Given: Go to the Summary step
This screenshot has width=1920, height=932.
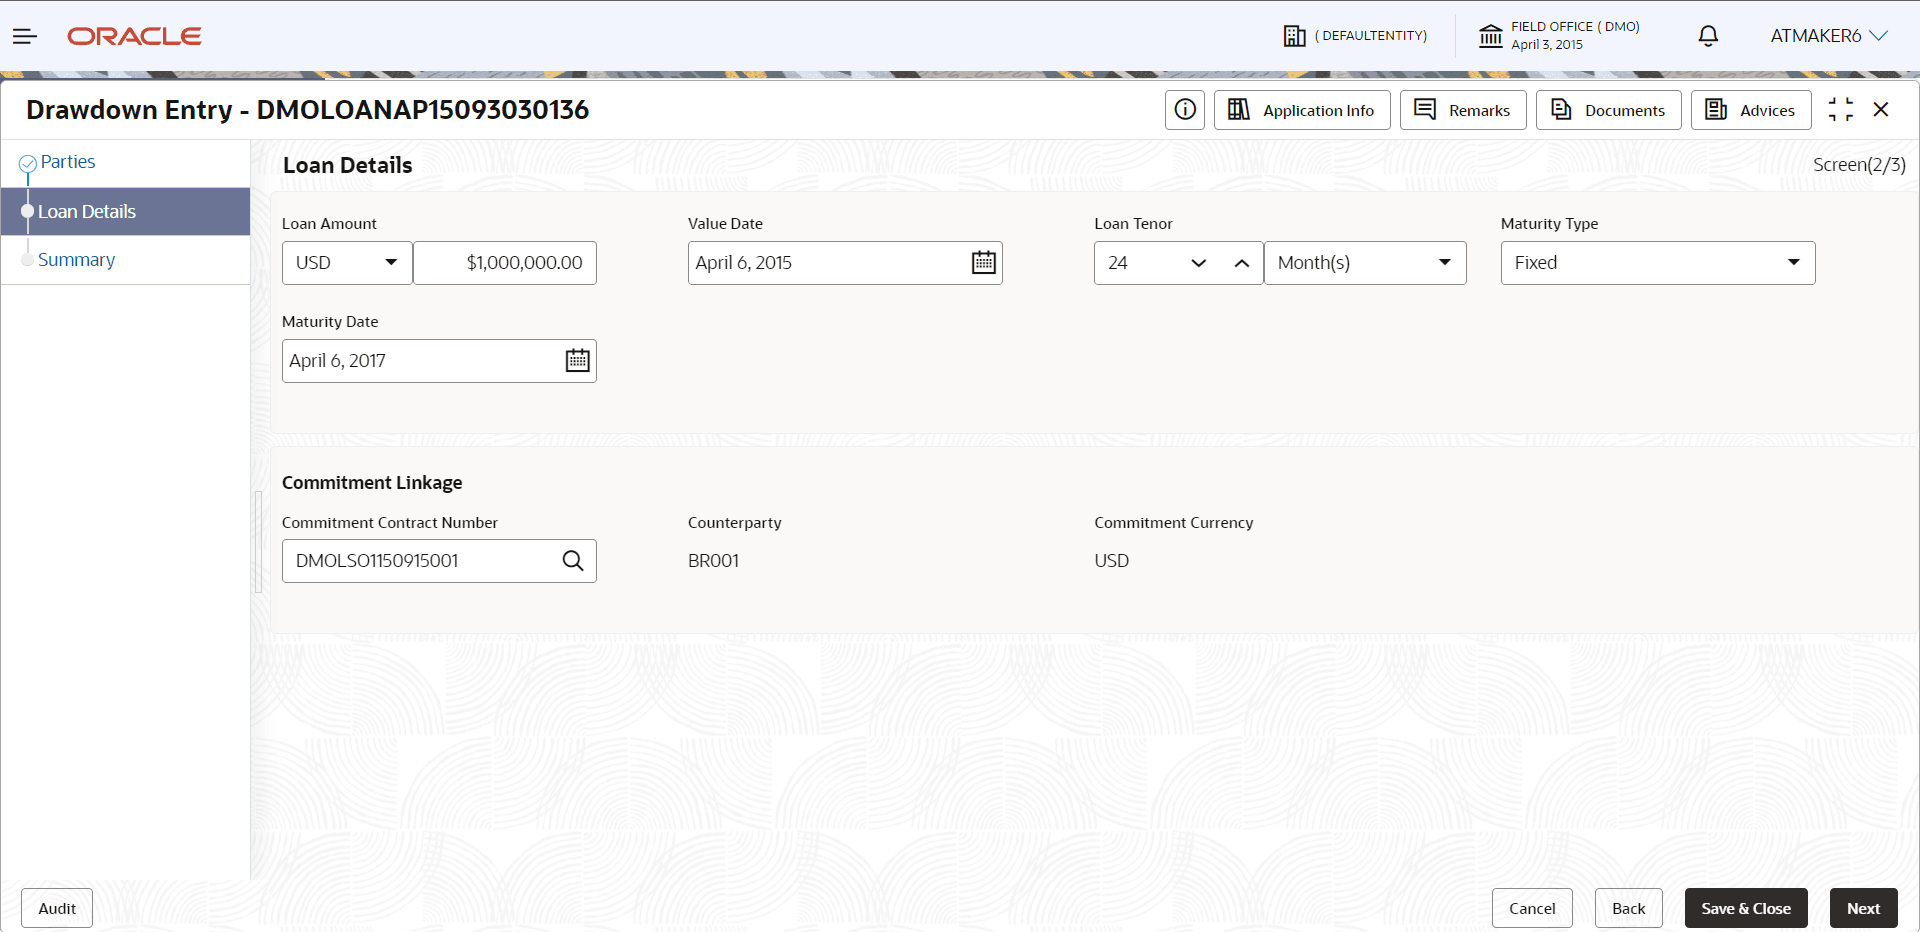Looking at the screenshot, I should coord(76,260).
